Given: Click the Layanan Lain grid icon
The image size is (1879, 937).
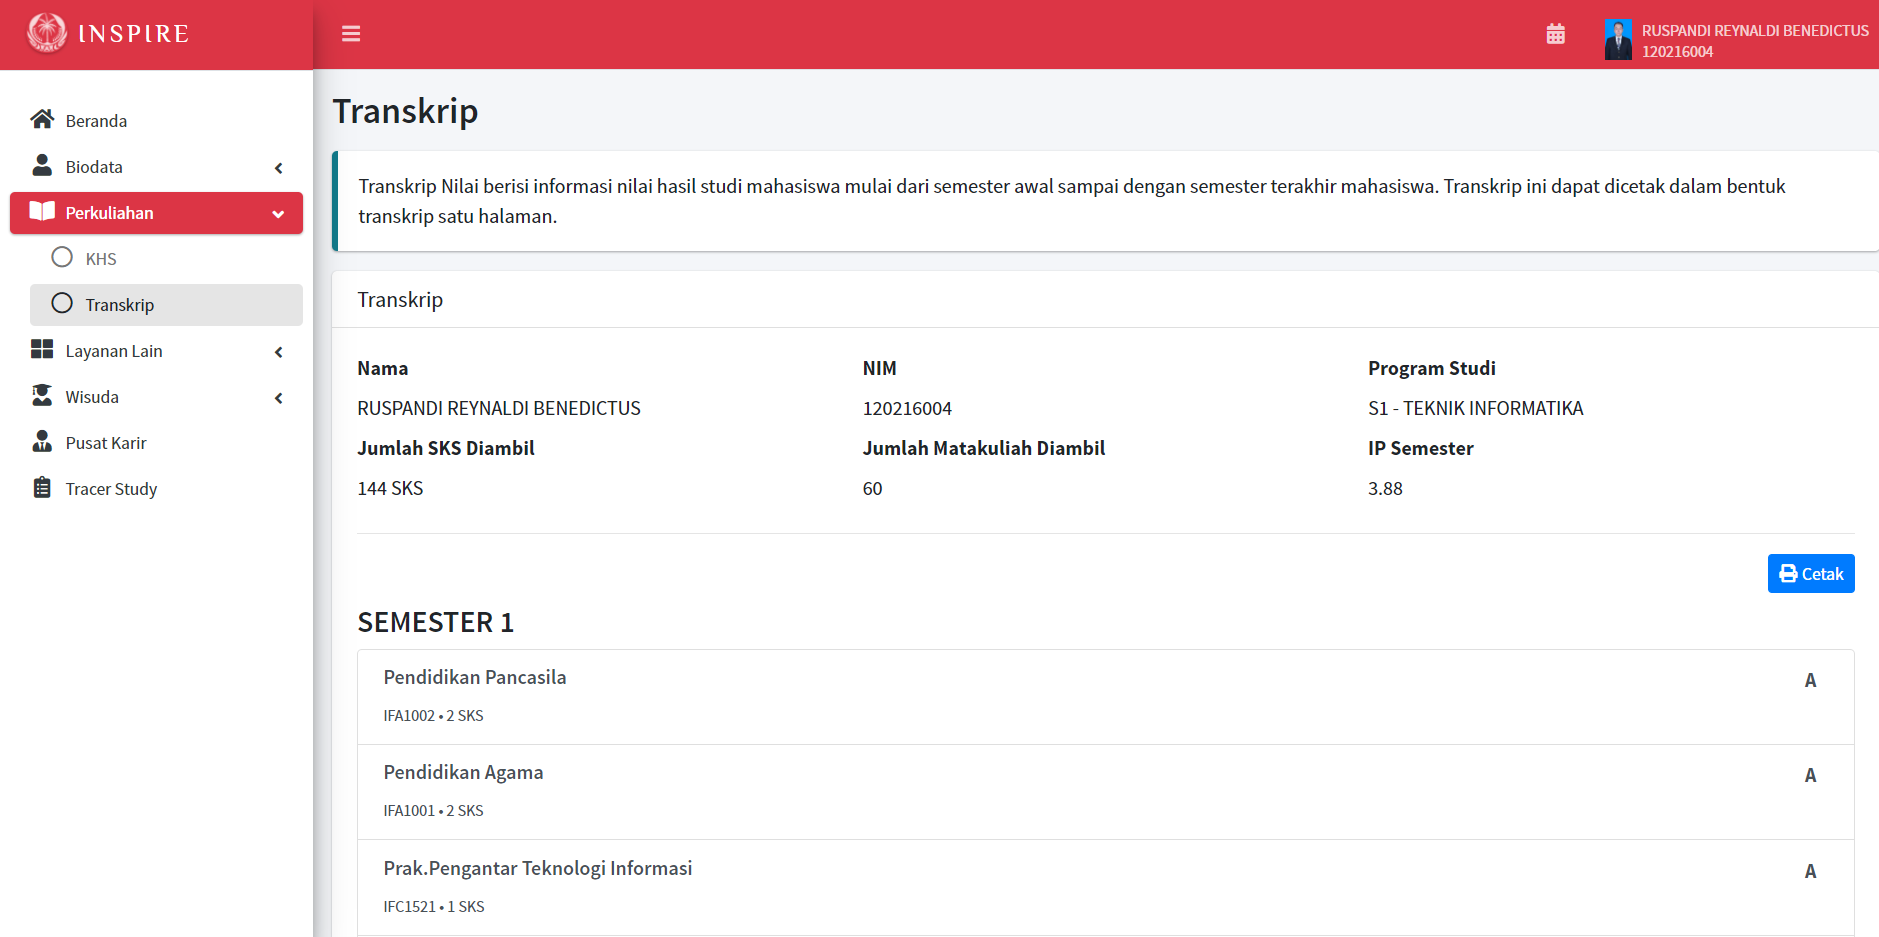Looking at the screenshot, I should tap(42, 350).
